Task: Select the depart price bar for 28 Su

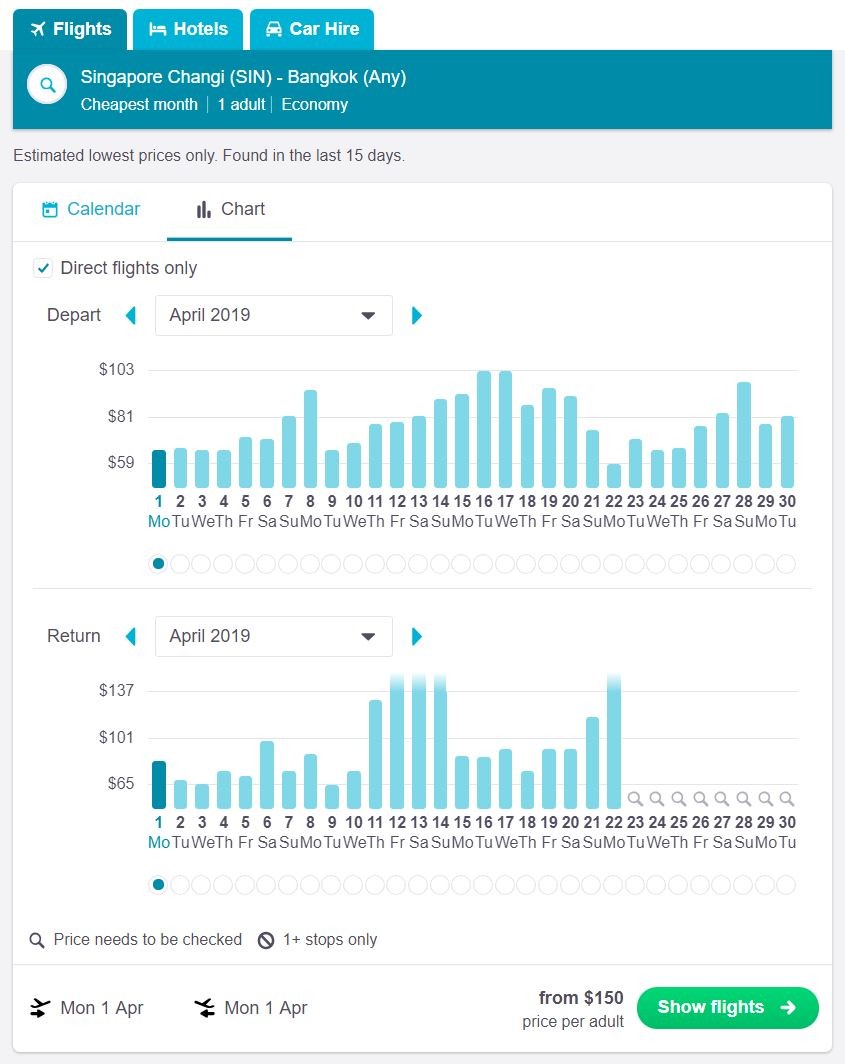Action: (744, 435)
